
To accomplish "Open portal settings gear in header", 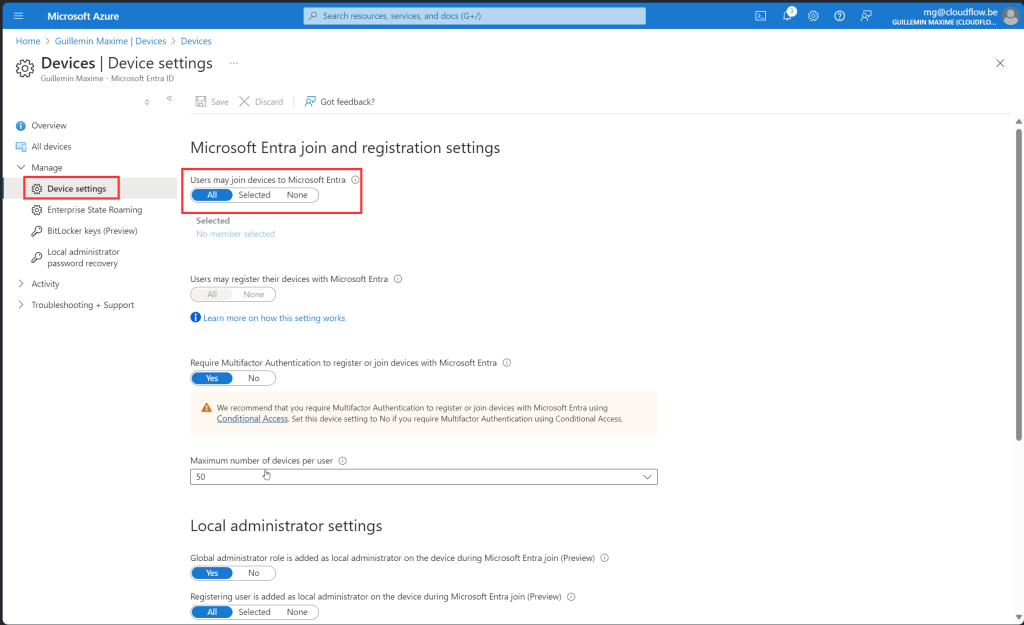I will (813, 16).
